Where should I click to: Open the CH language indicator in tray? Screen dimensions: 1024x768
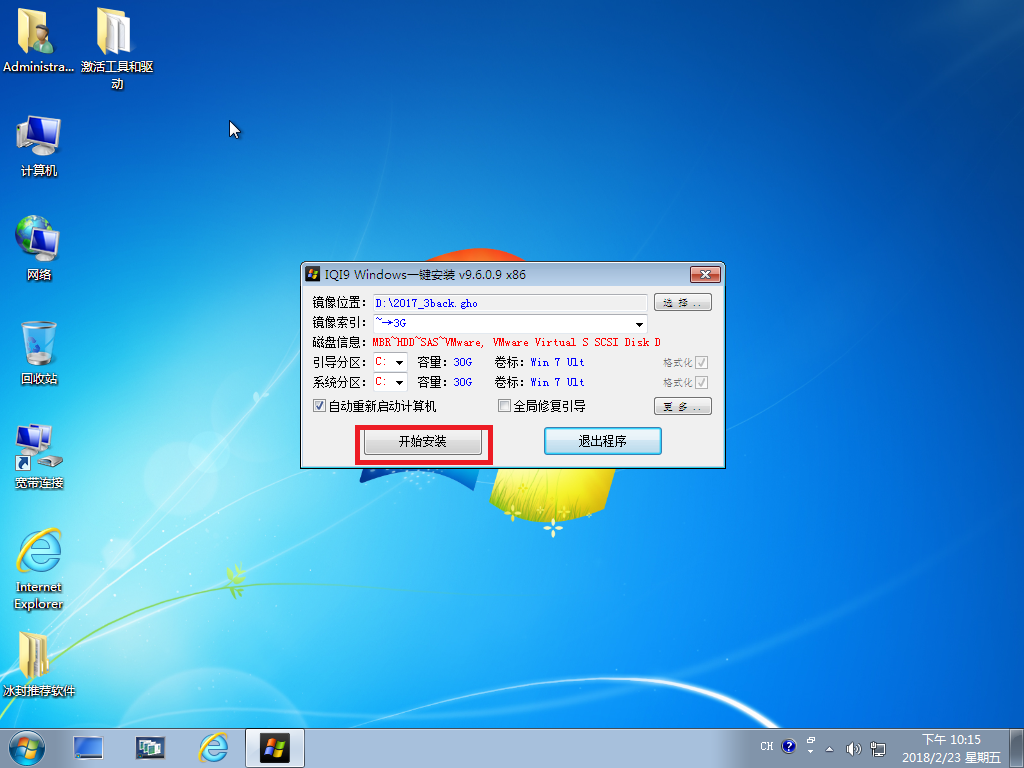[767, 746]
